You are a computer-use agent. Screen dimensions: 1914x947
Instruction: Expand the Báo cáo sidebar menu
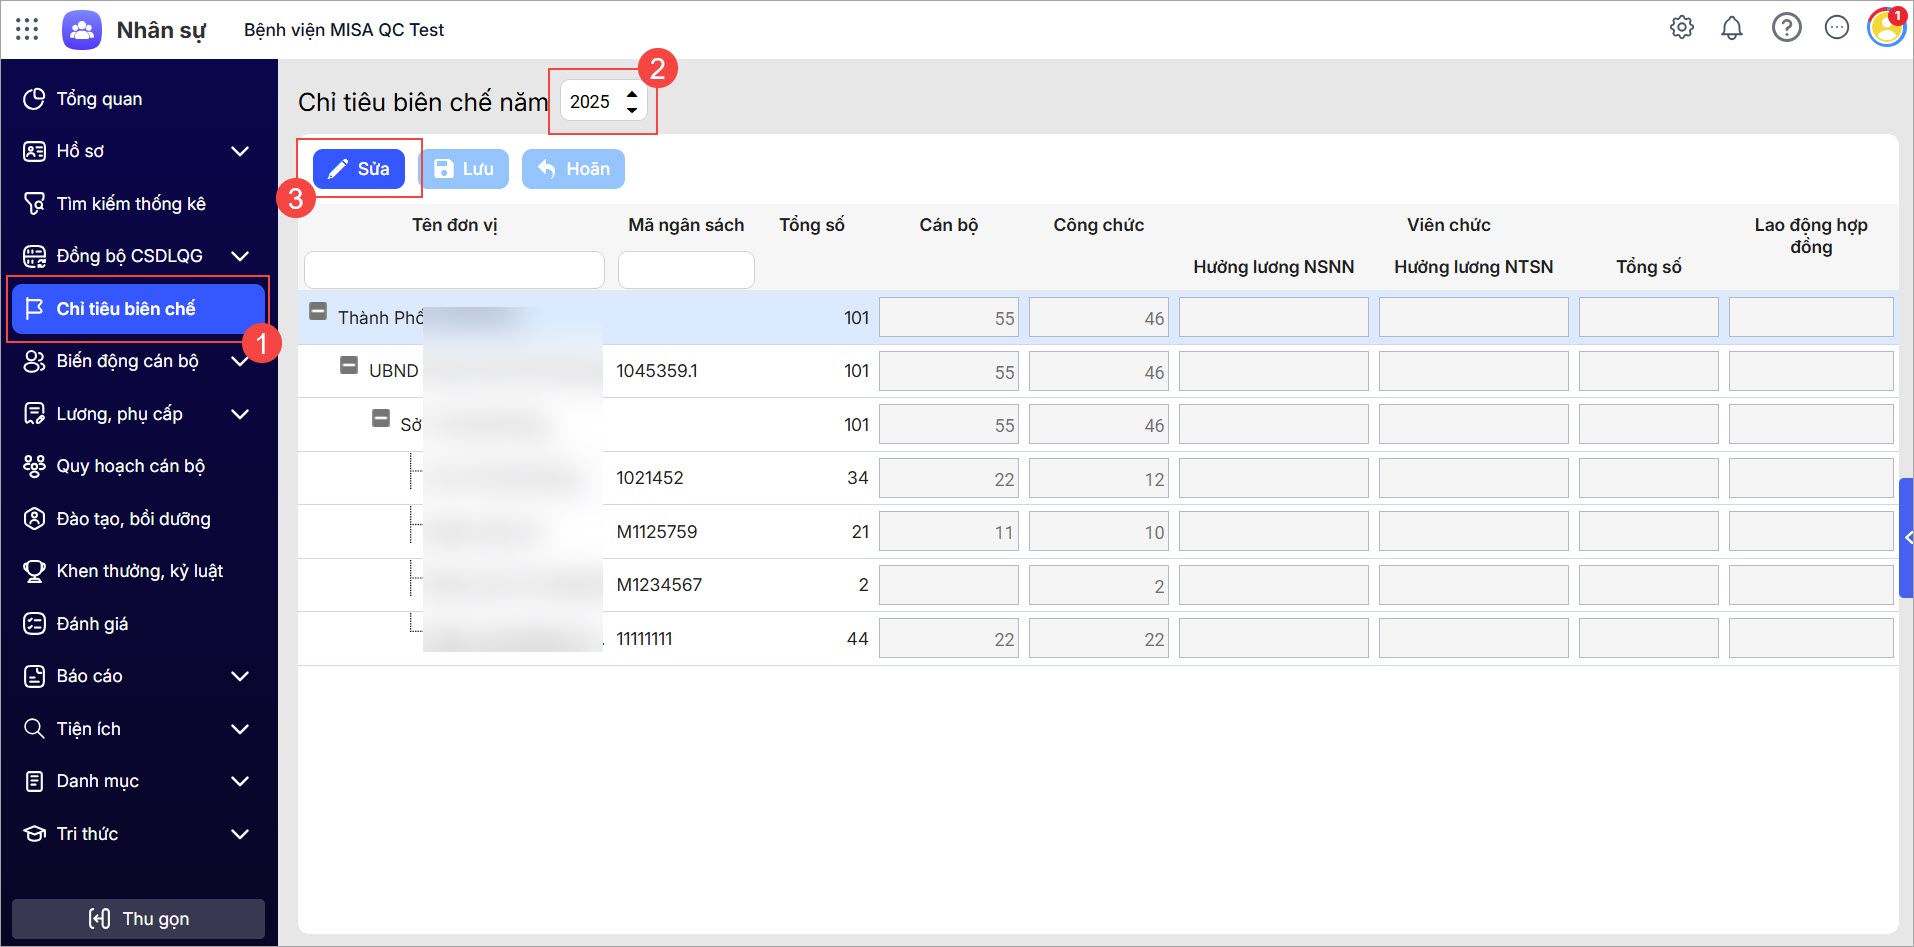pos(239,676)
